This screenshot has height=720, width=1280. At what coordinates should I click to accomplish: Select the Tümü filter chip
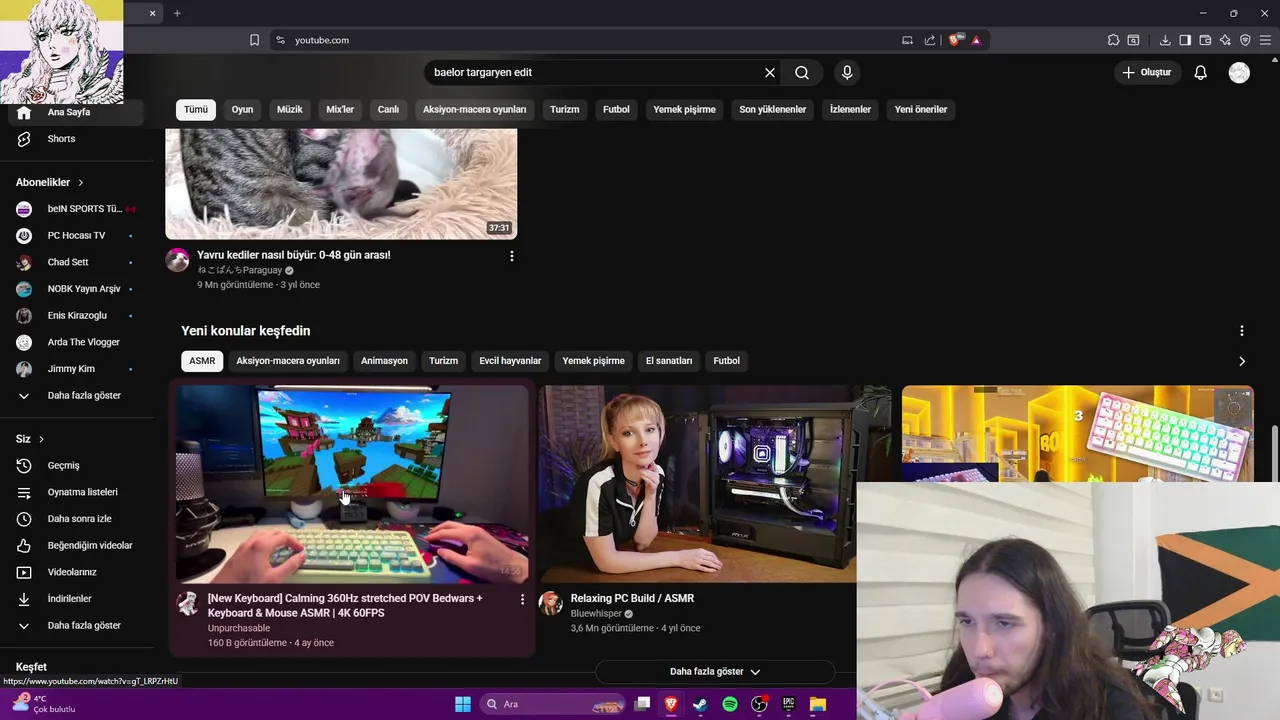coord(196,109)
